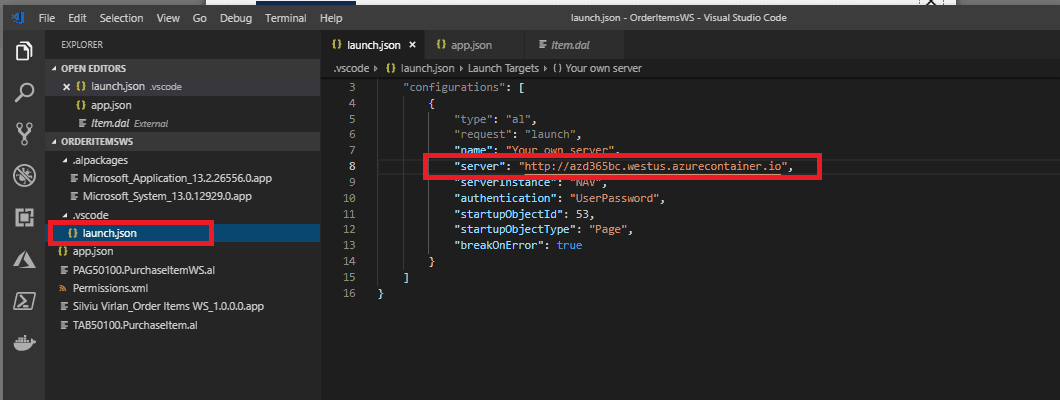Click the Your own server breadcrumb
The width and height of the screenshot is (1060, 400).
point(604,68)
